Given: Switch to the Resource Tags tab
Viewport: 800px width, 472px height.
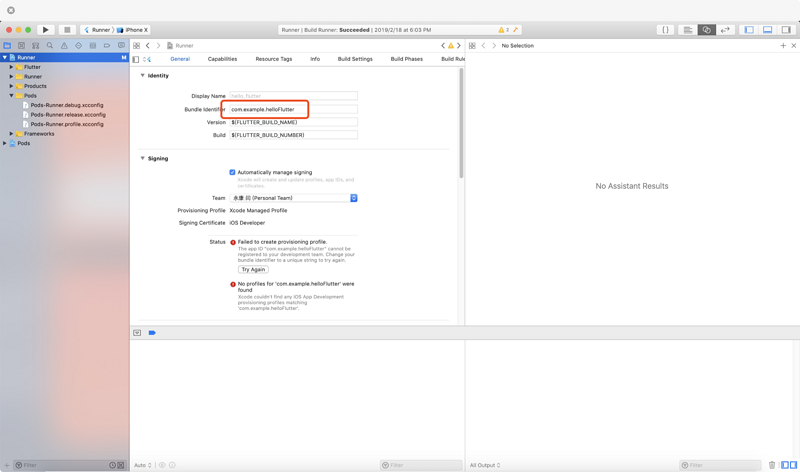Looking at the screenshot, I should [x=274, y=59].
